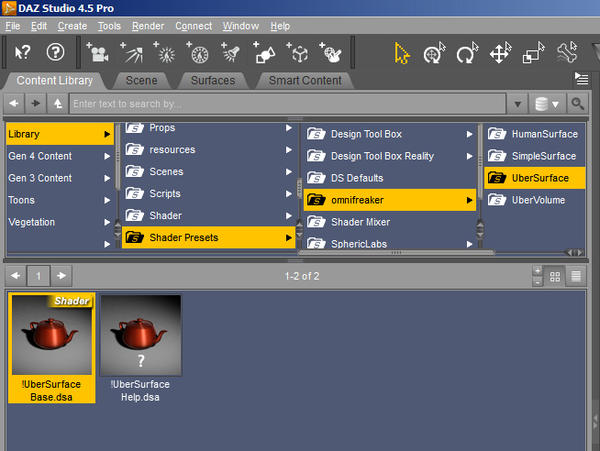Navigate forward in Content Library
Image resolution: width=600 pixels, height=451 pixels.
[x=35, y=103]
